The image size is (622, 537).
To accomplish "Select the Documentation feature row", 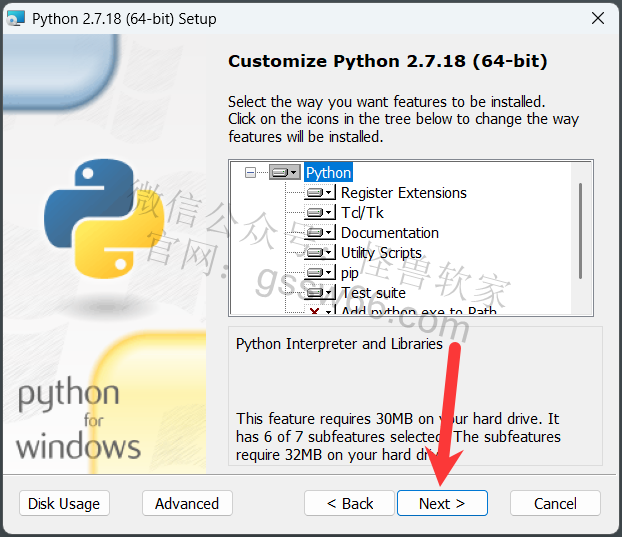I will click(390, 233).
